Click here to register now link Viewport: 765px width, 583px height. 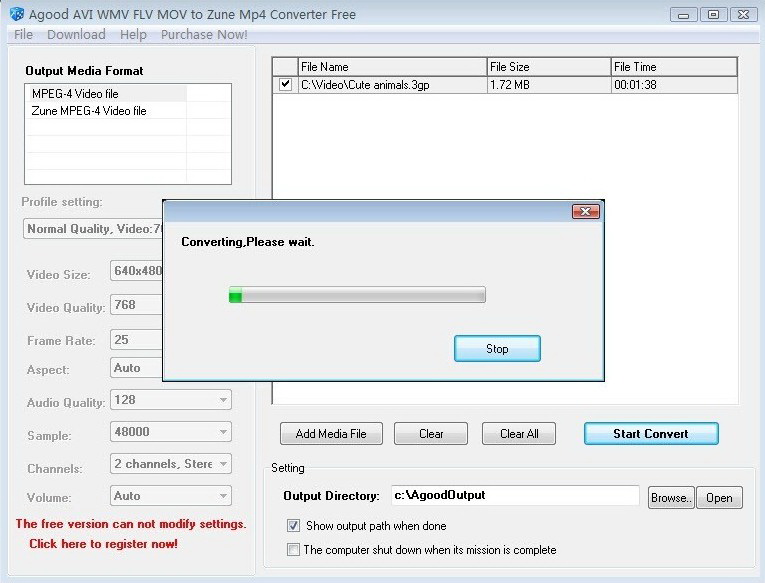103,543
